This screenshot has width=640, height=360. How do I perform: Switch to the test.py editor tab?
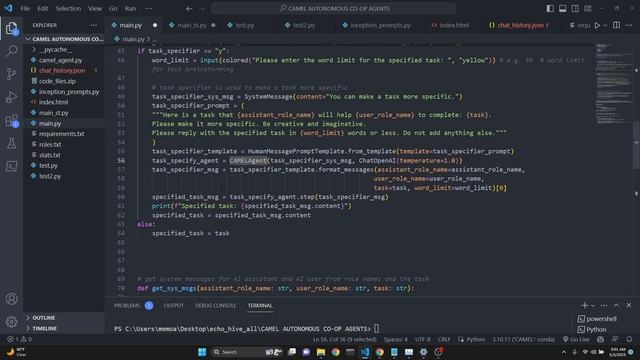point(244,25)
